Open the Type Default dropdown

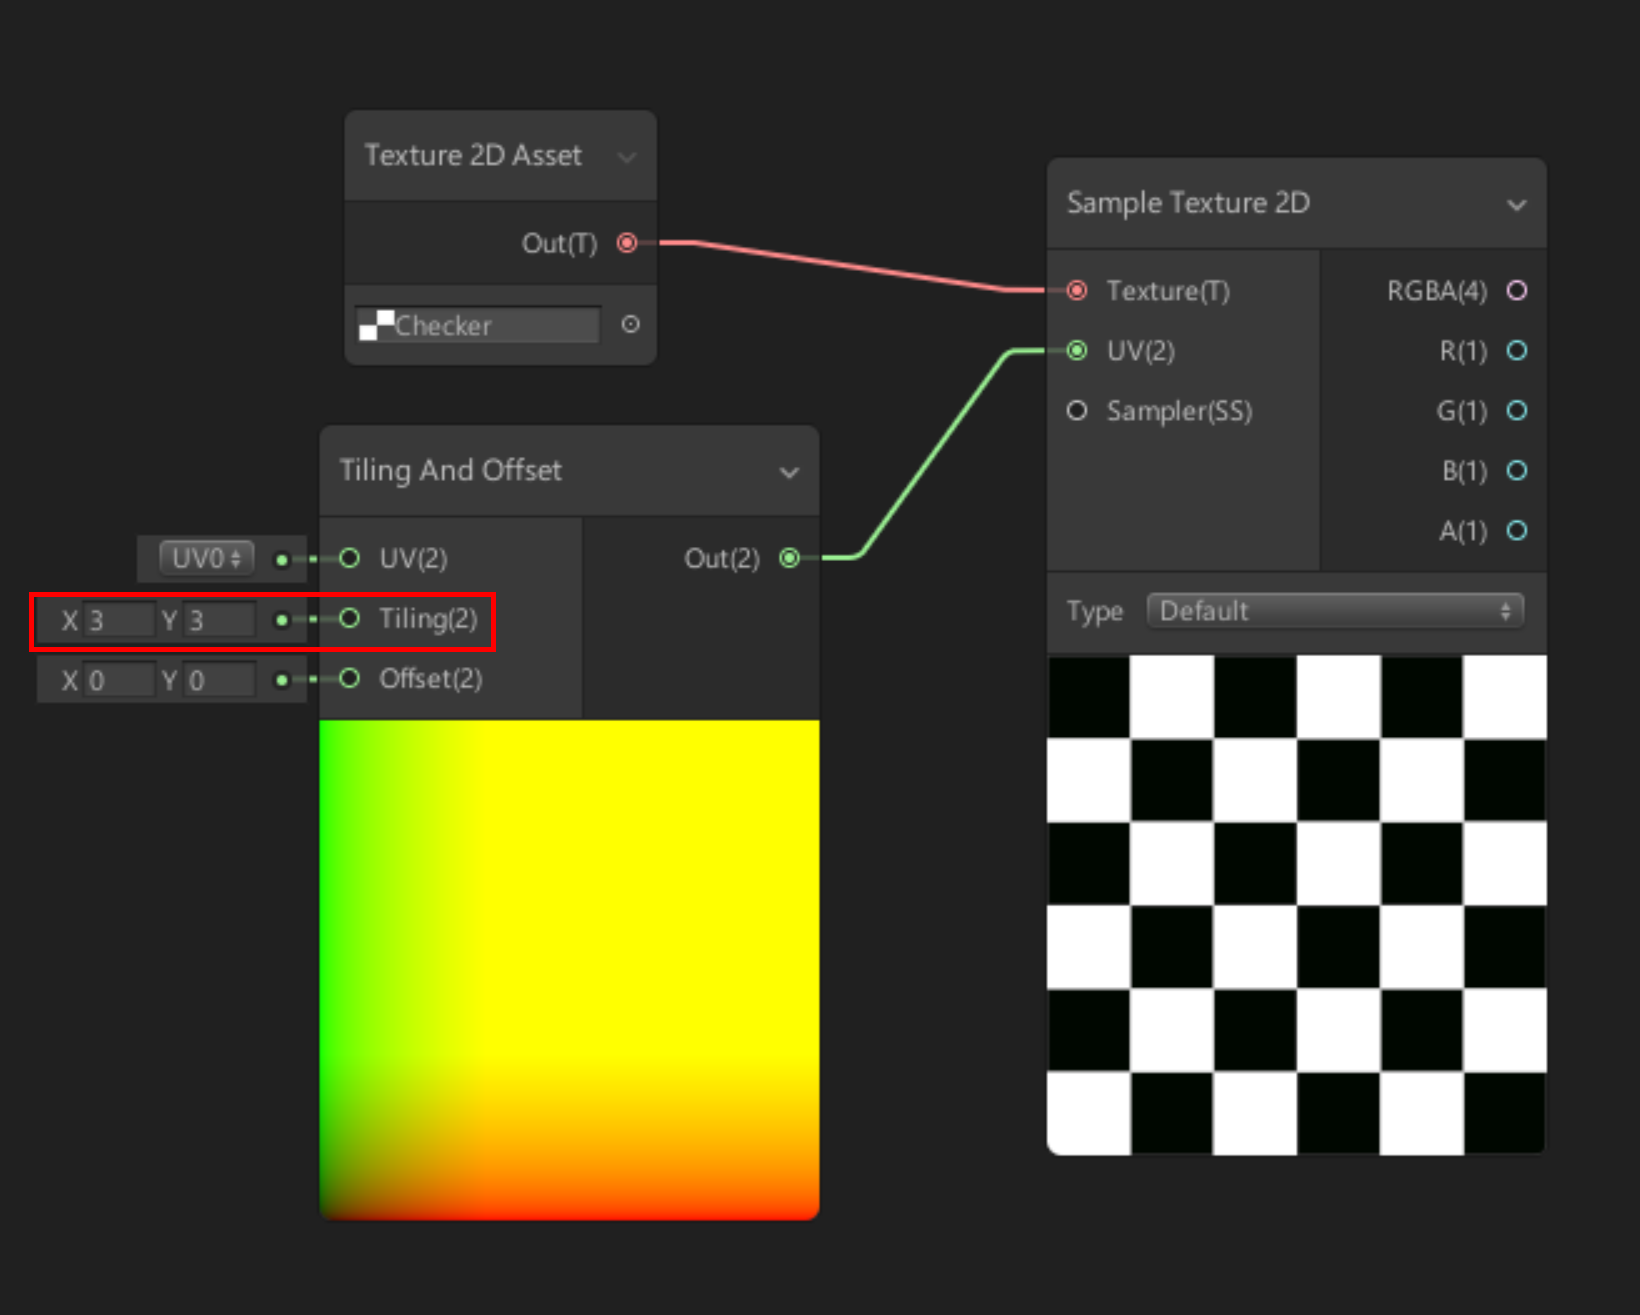pyautogui.click(x=1335, y=611)
